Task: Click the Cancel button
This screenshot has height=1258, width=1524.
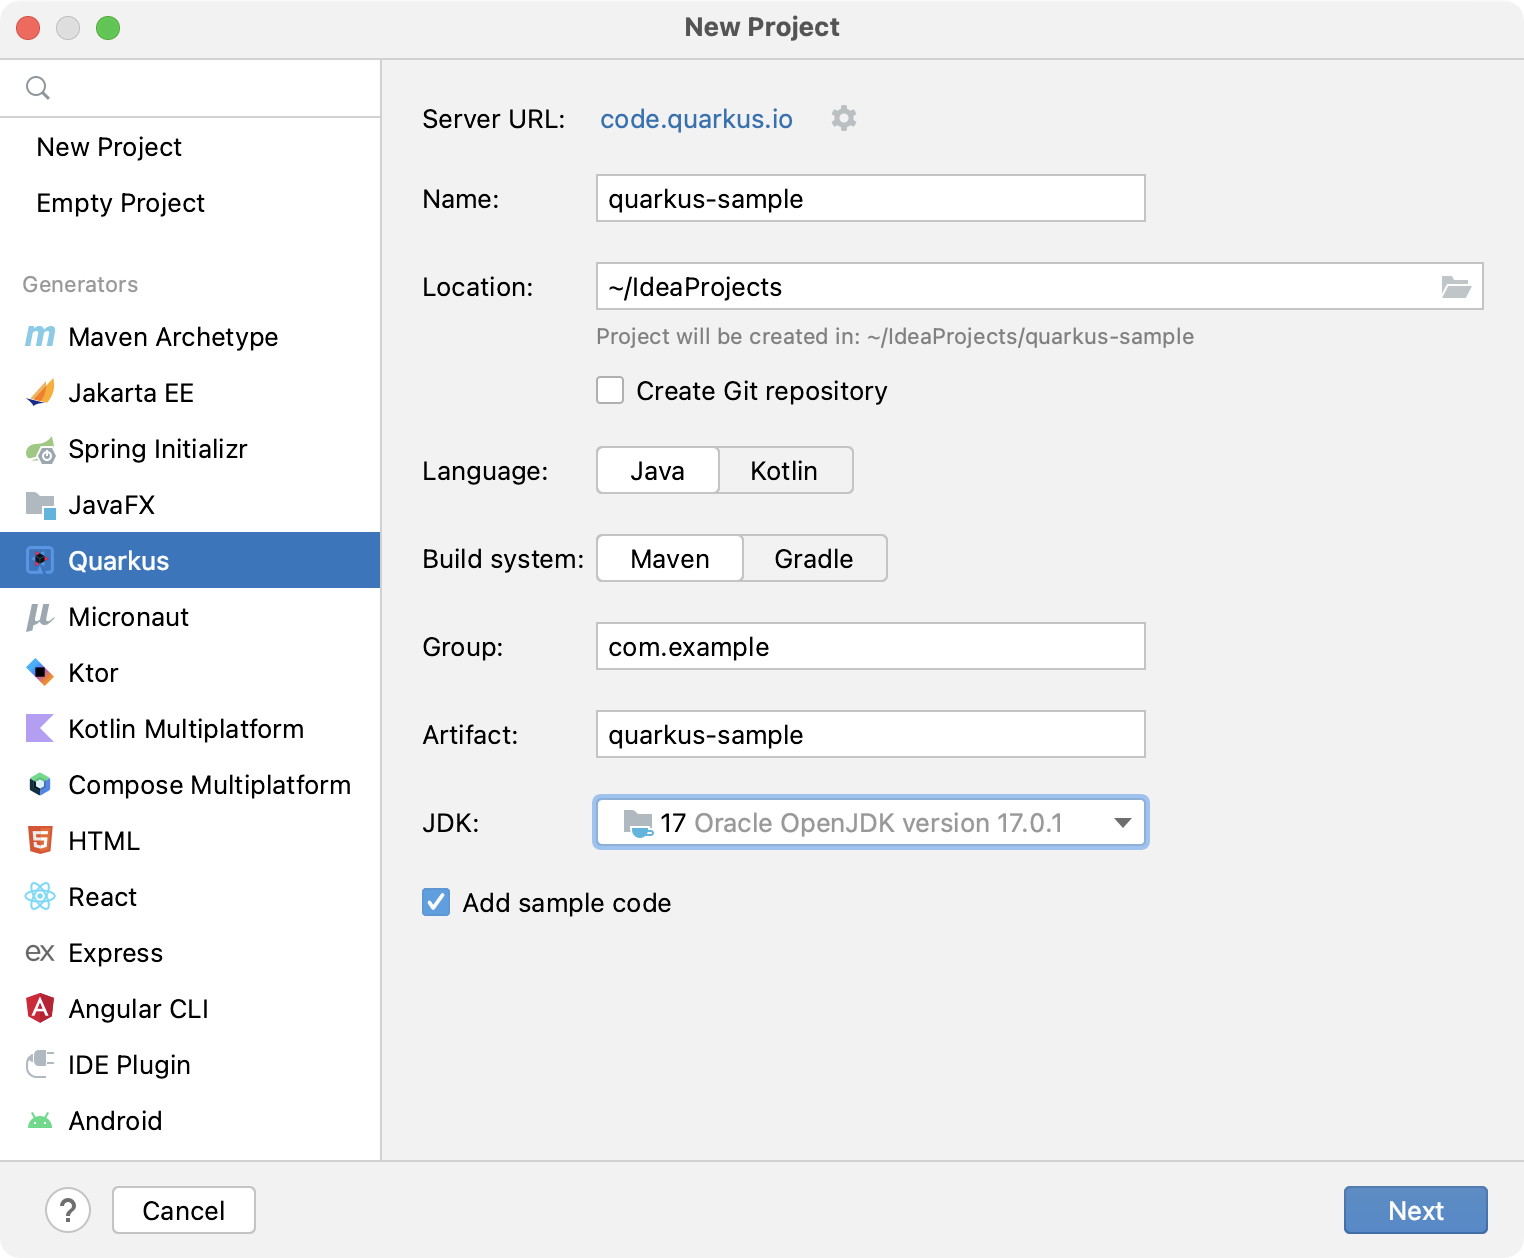Action: click(x=184, y=1210)
